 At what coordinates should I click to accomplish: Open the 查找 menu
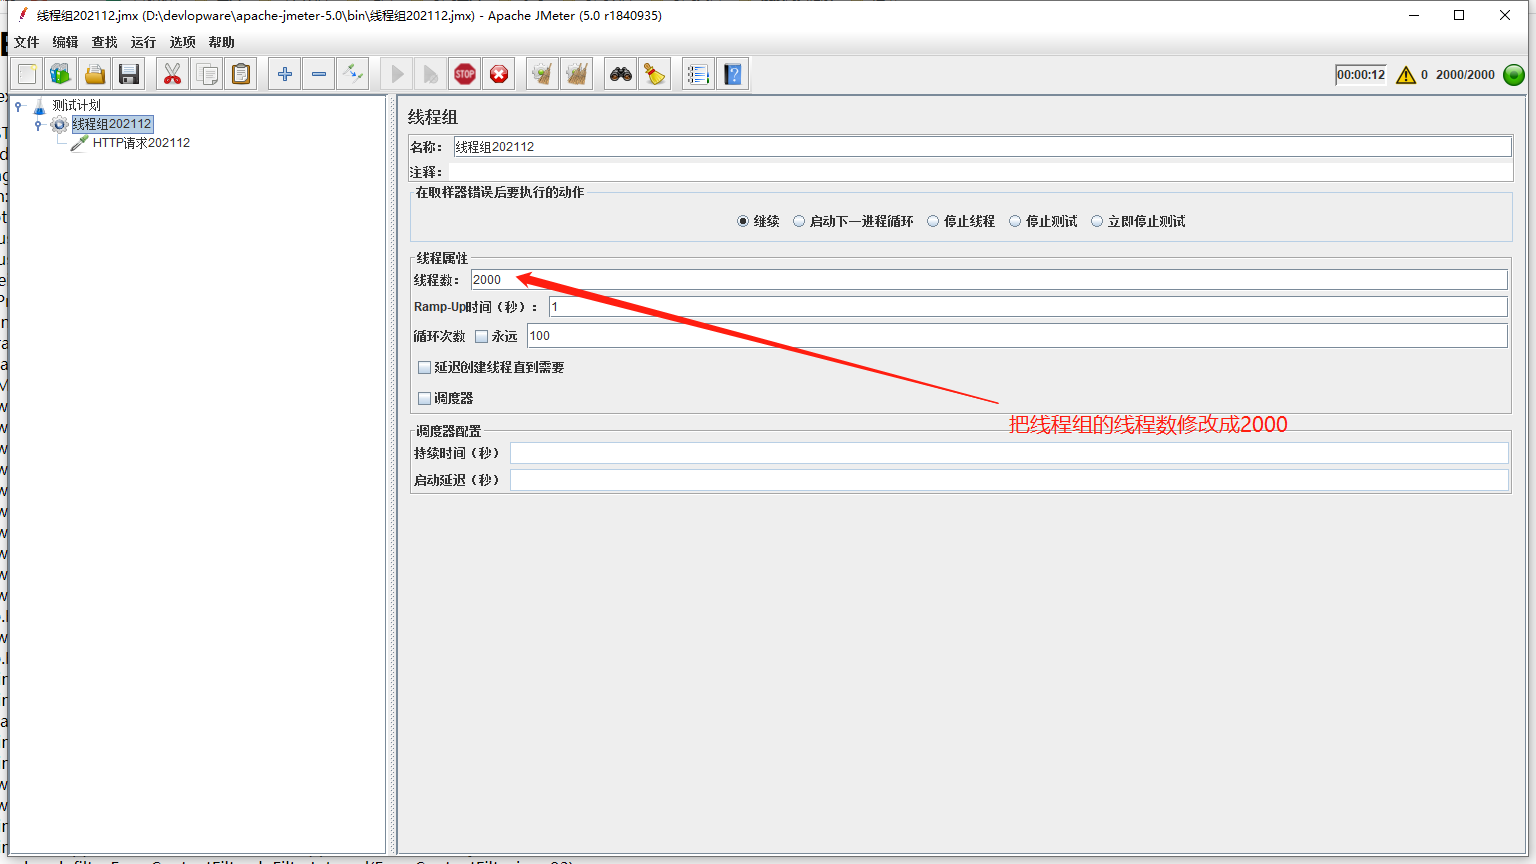click(x=105, y=42)
